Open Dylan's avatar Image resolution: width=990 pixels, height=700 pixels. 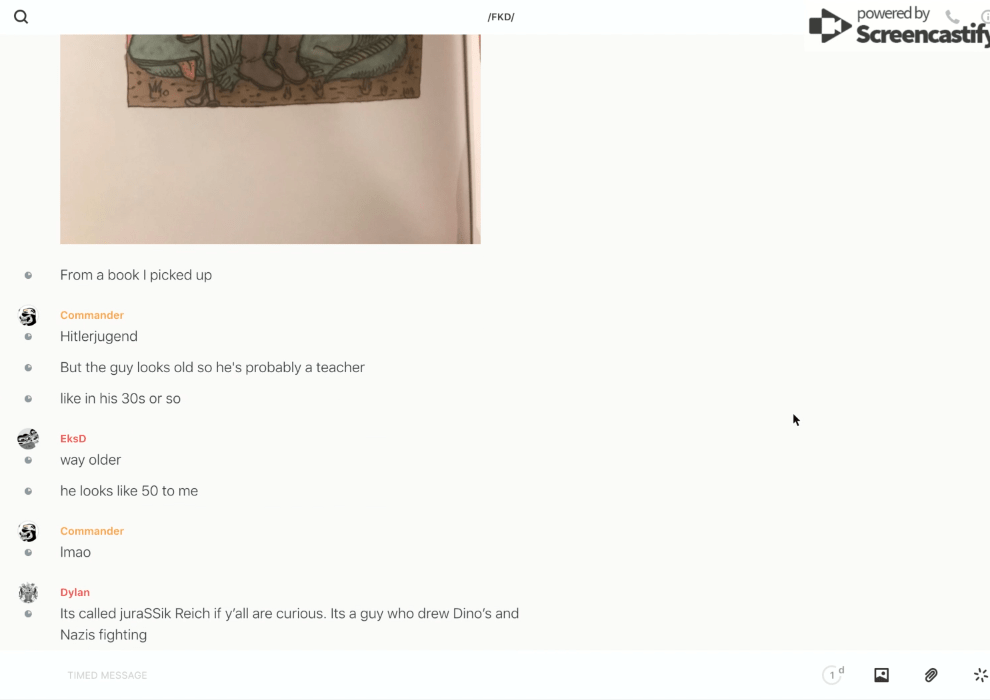click(28, 593)
